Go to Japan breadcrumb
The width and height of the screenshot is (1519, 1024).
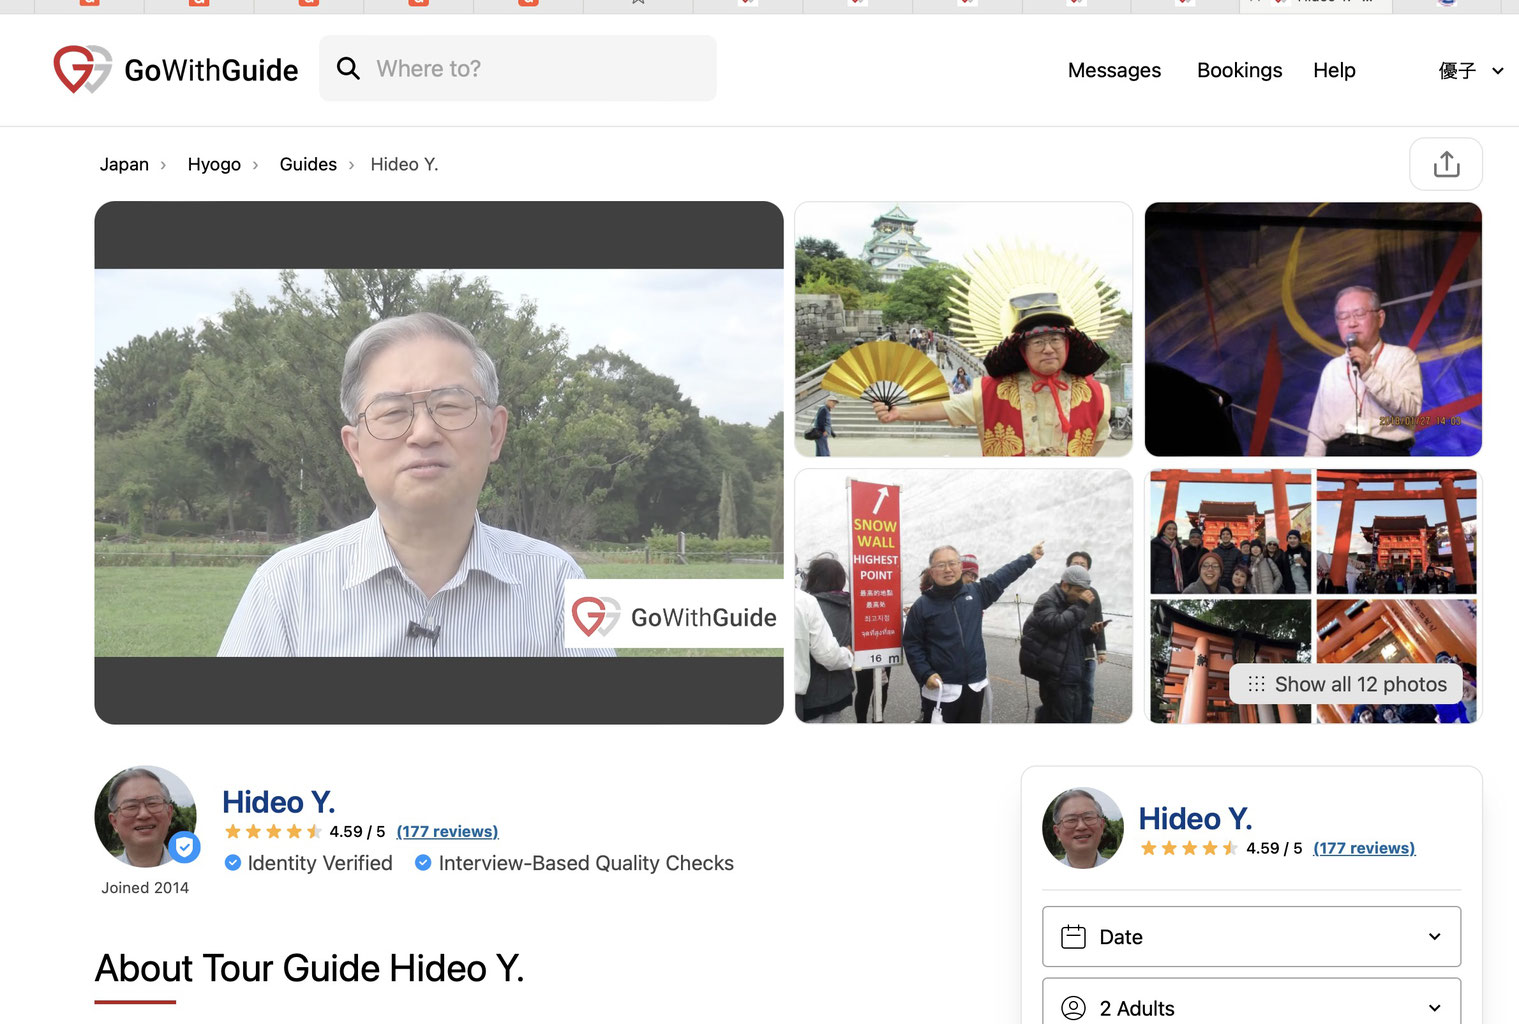coord(124,164)
